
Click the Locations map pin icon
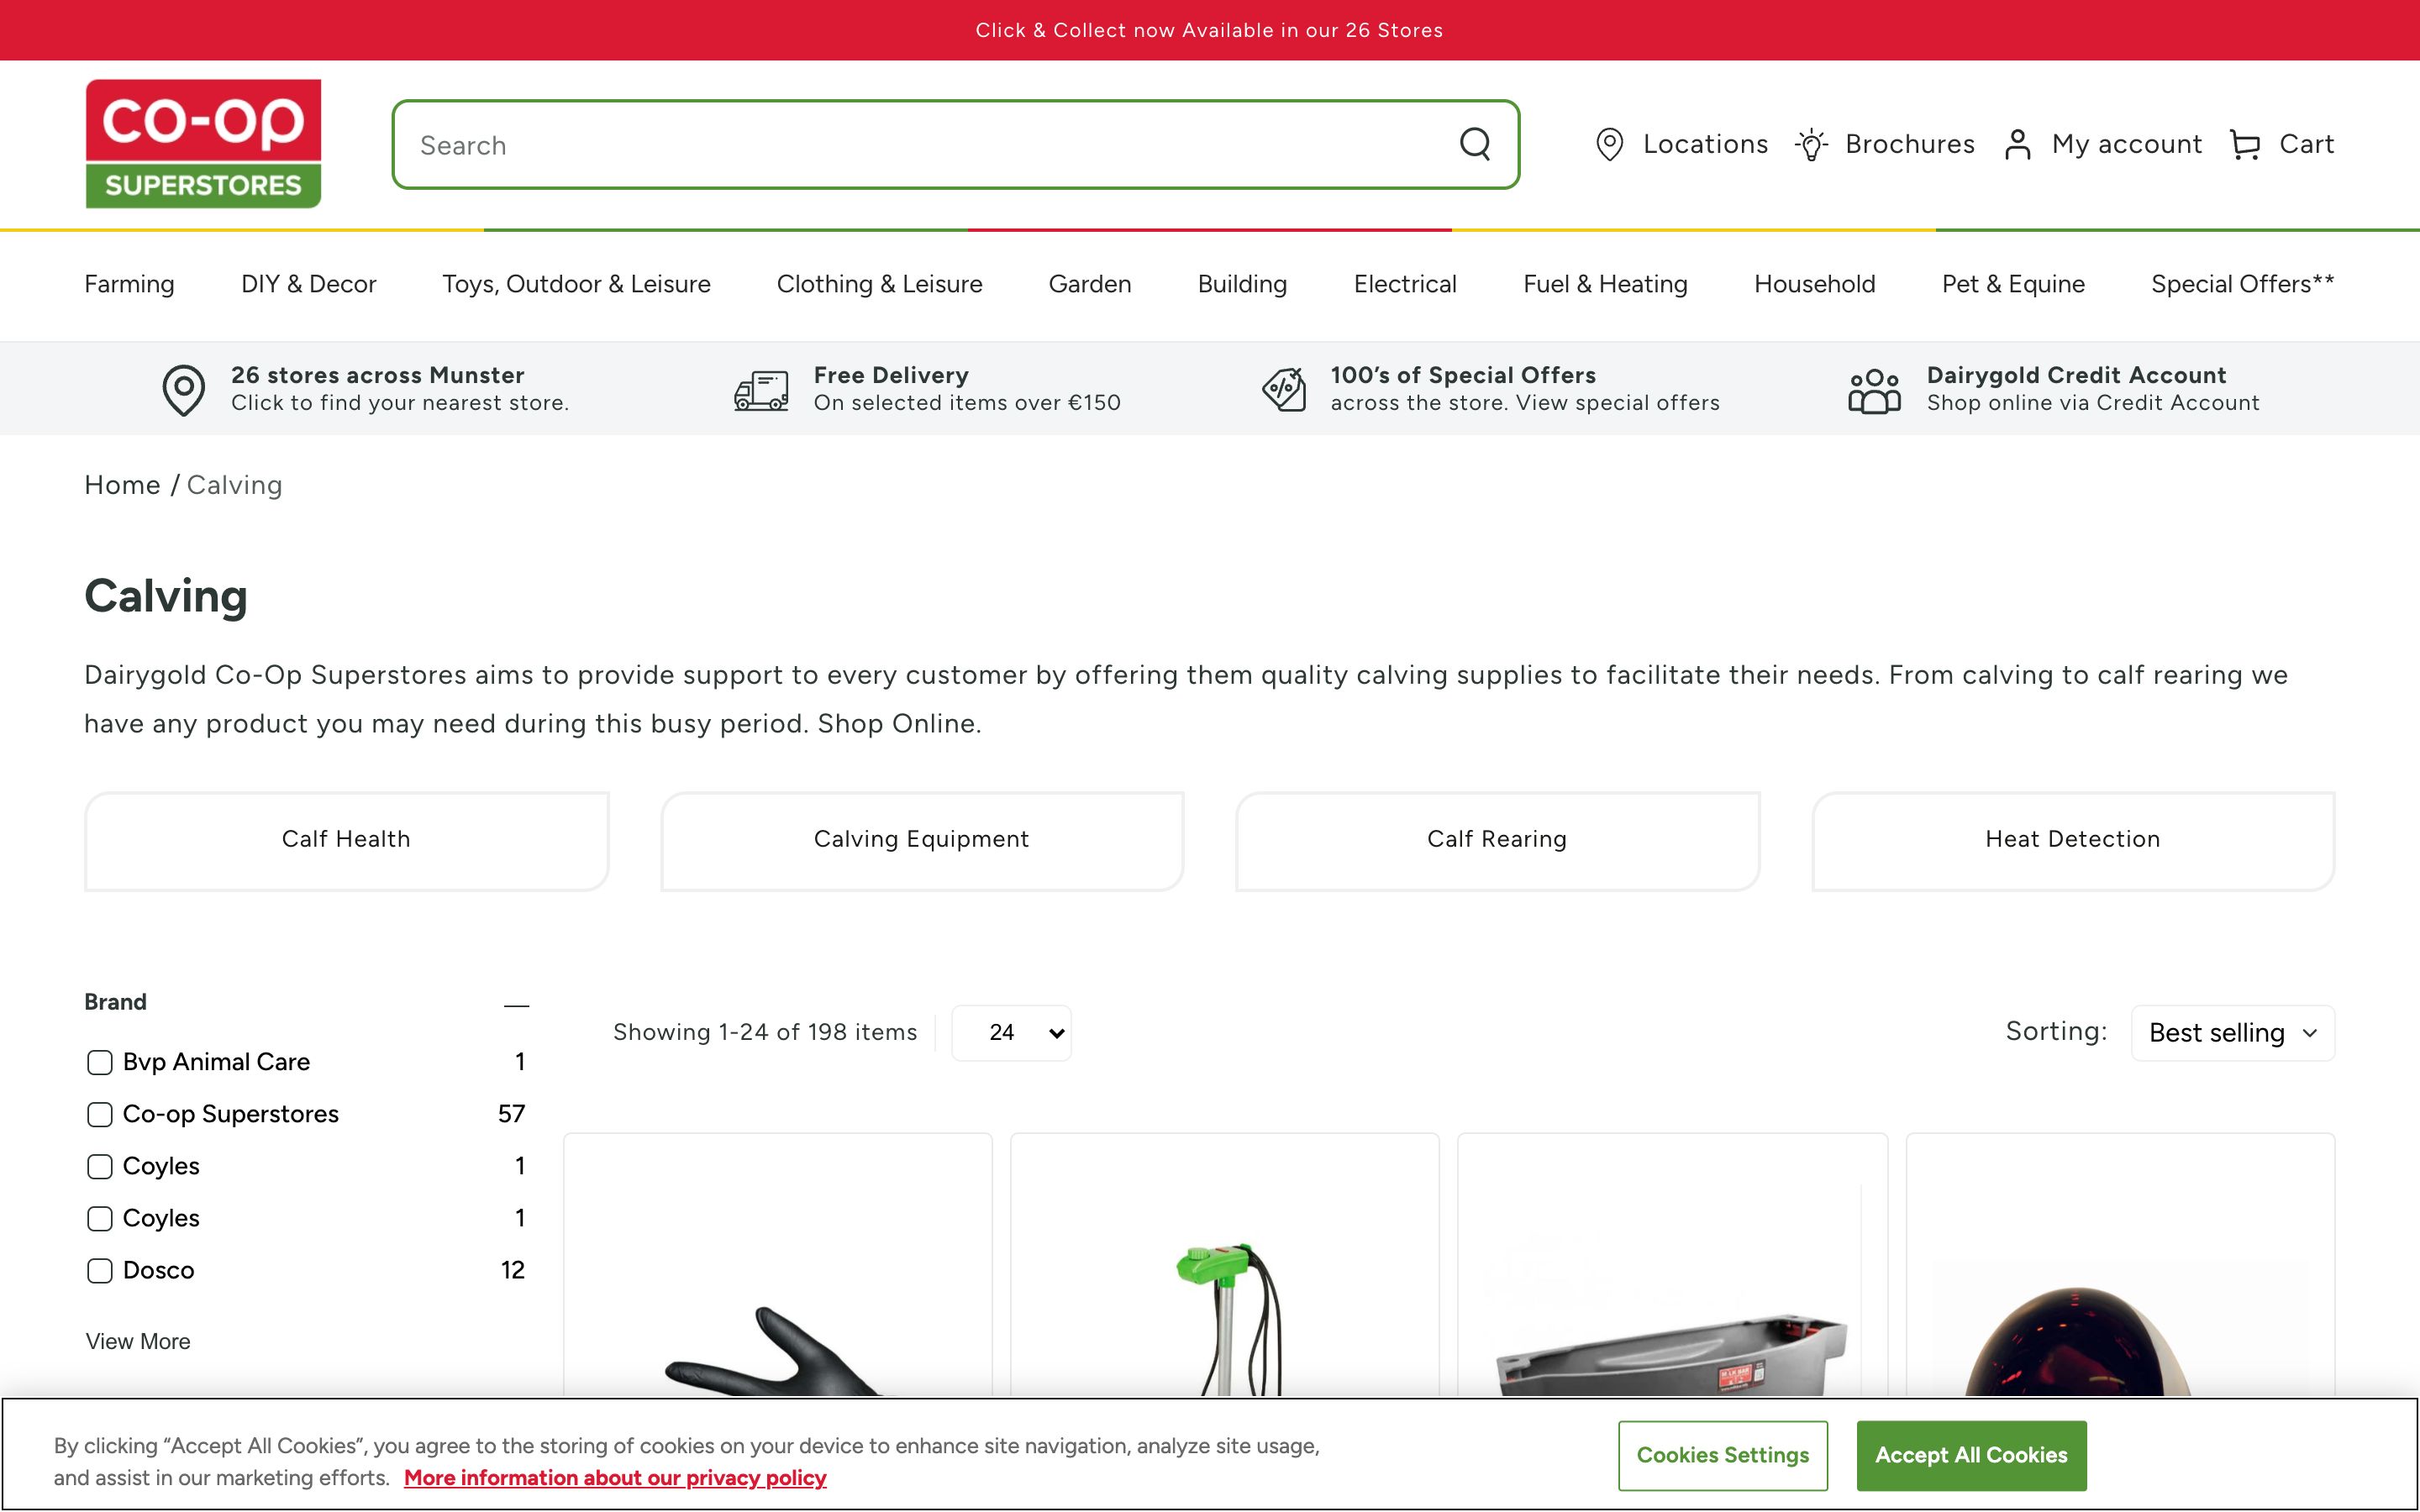1608,144
